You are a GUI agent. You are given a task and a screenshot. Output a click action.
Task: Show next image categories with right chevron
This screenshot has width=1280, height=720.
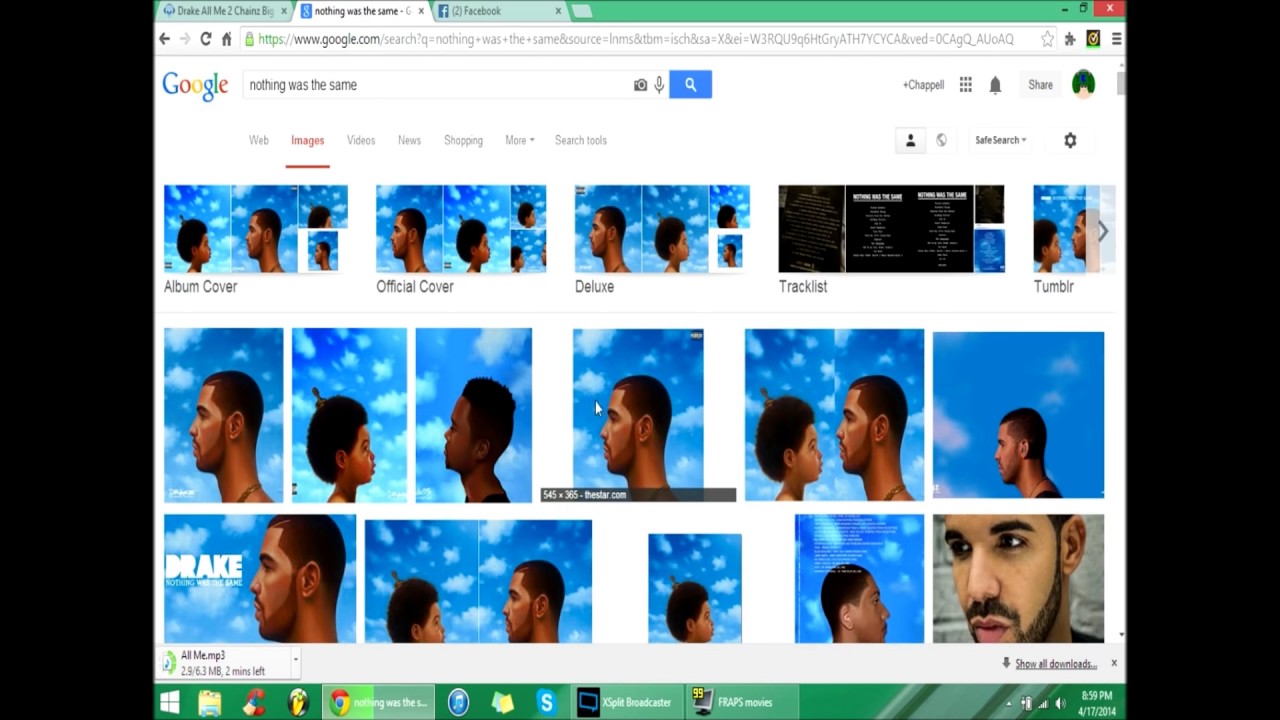point(1102,231)
